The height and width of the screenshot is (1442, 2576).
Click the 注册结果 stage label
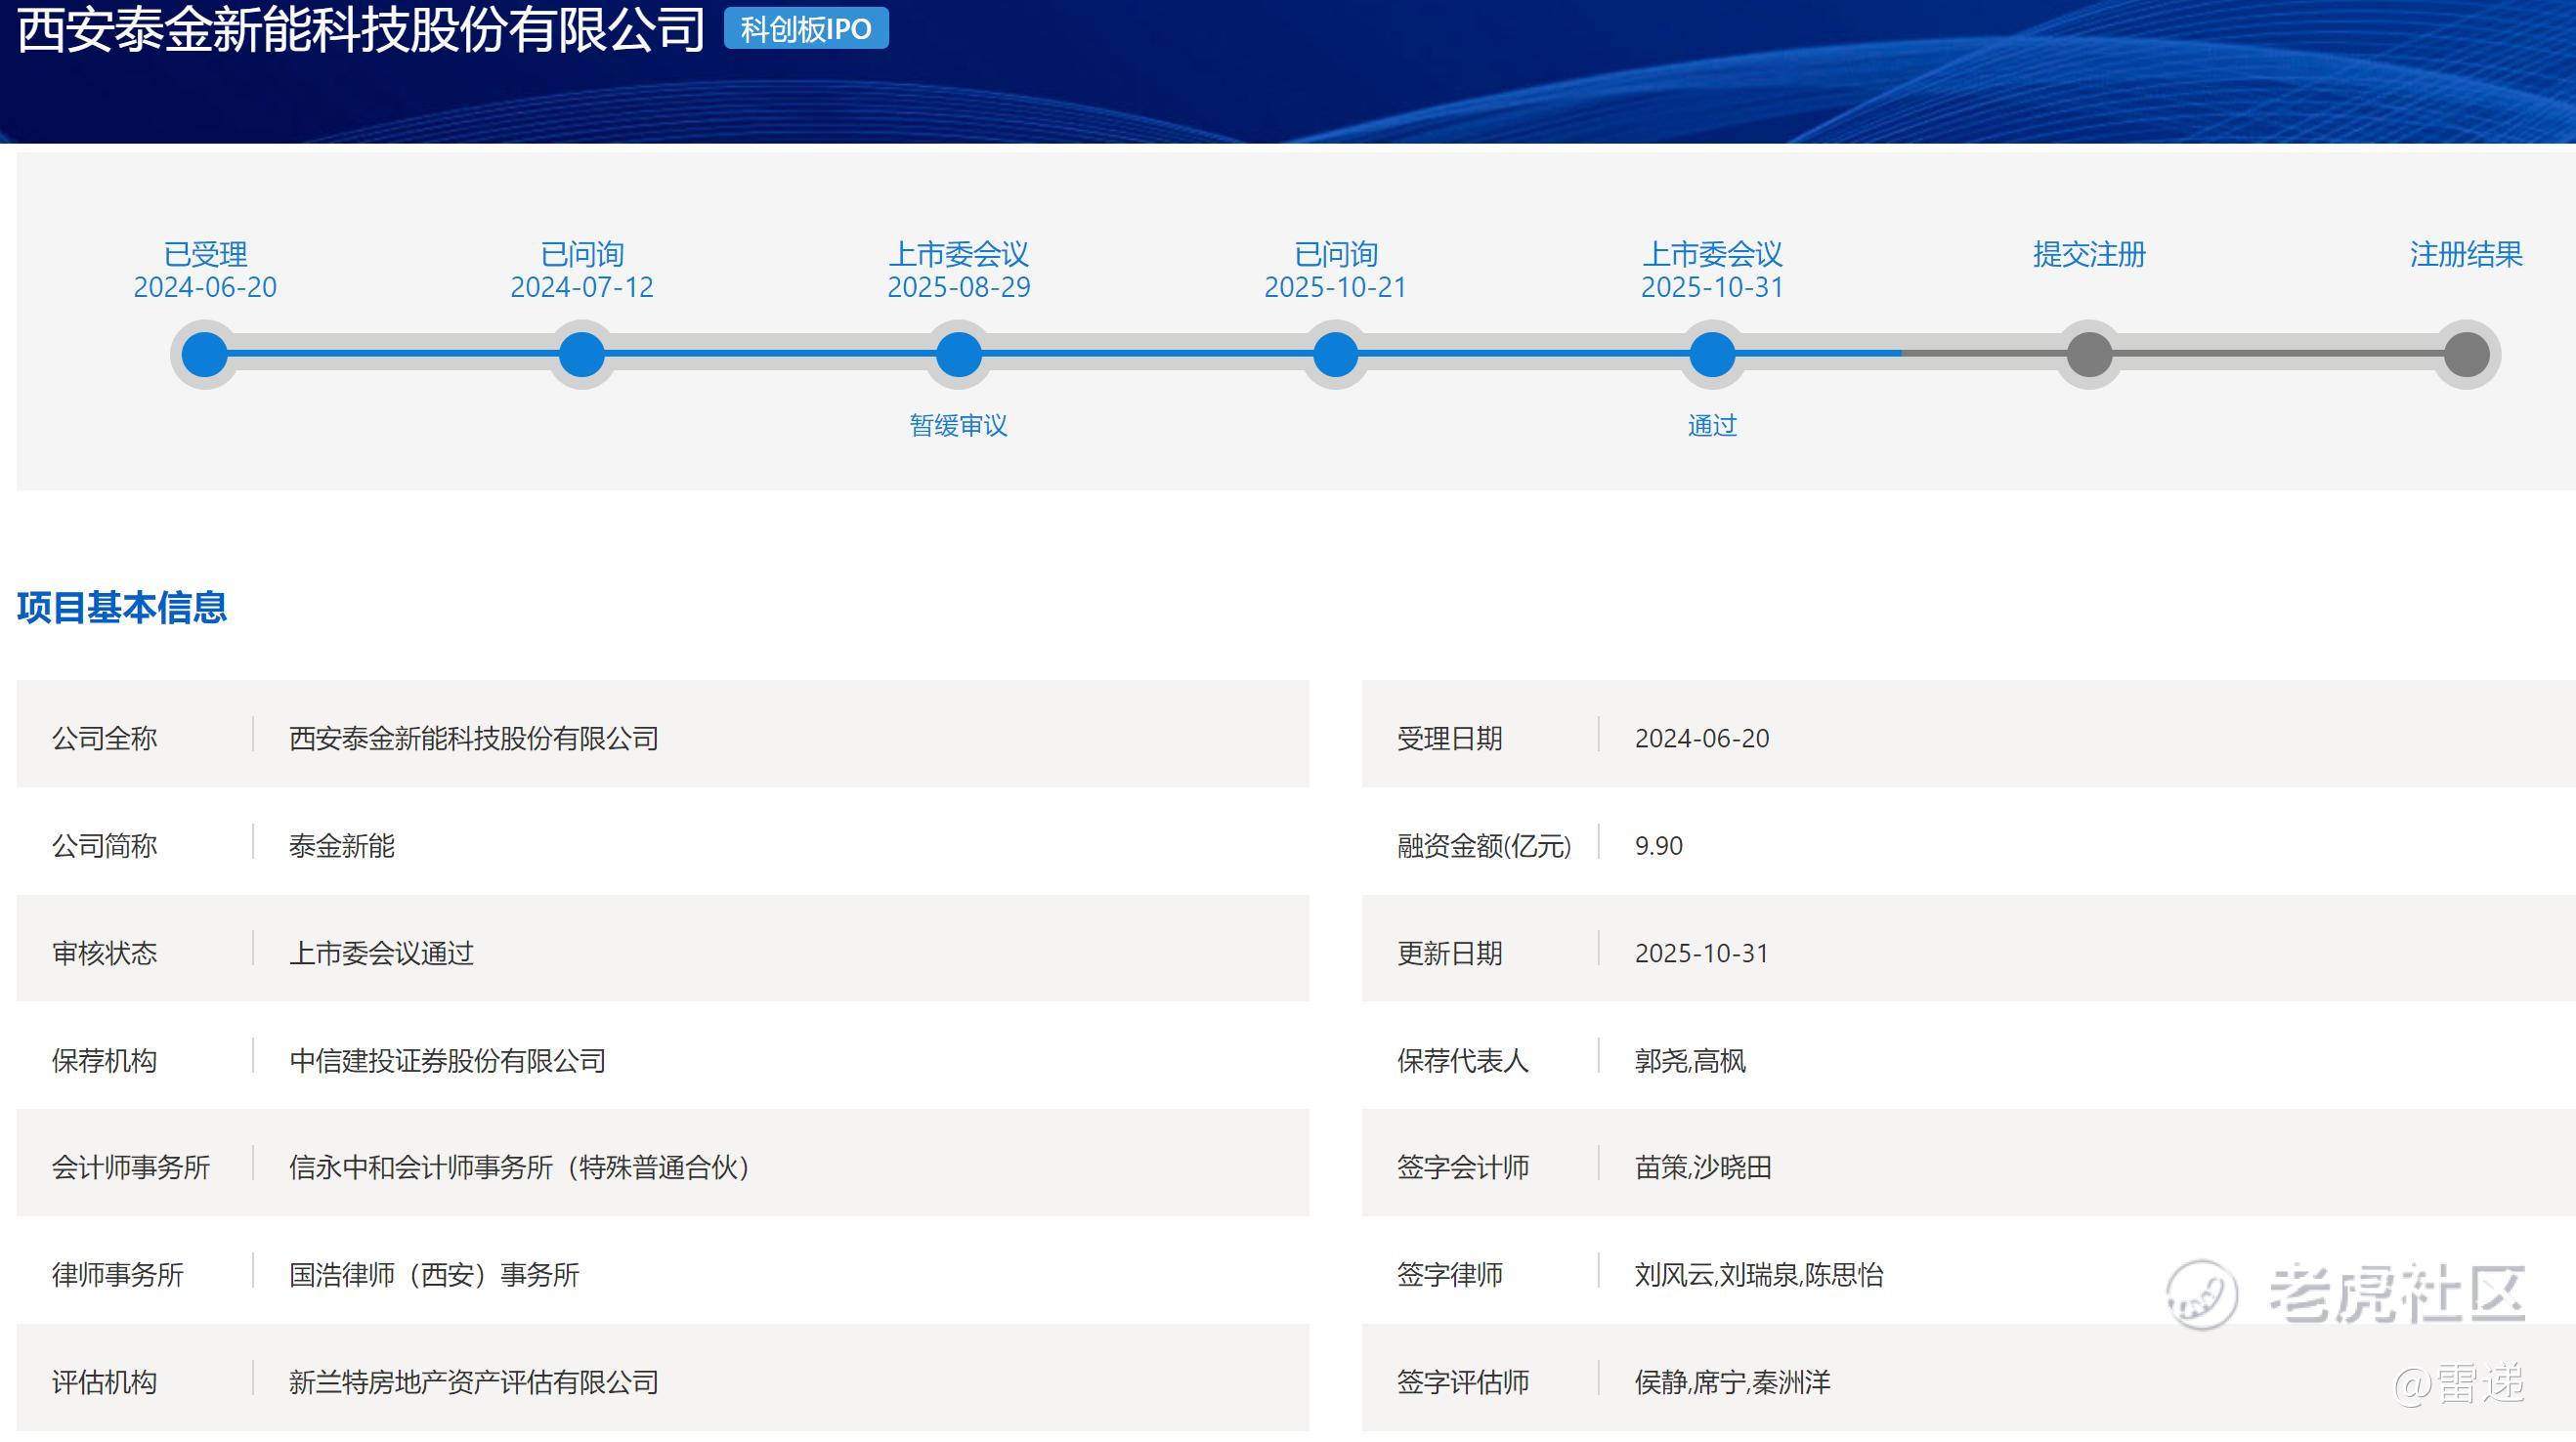2466,254
